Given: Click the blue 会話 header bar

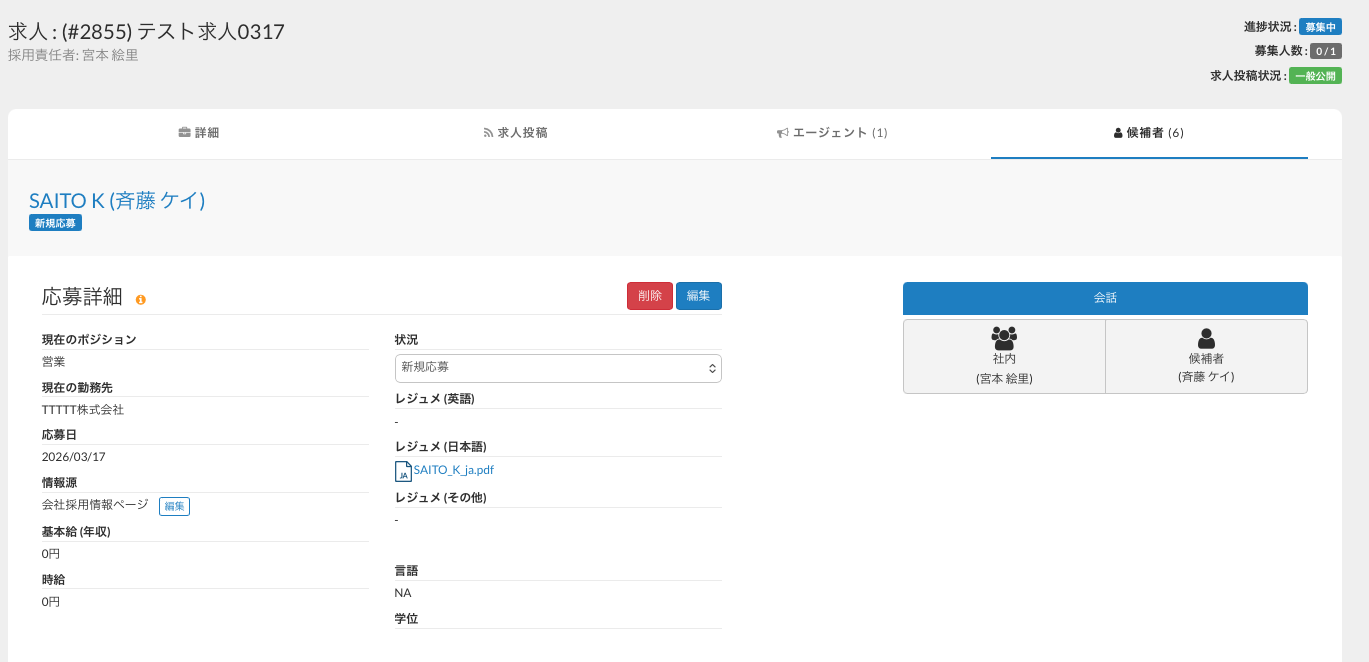Looking at the screenshot, I should coord(1105,298).
